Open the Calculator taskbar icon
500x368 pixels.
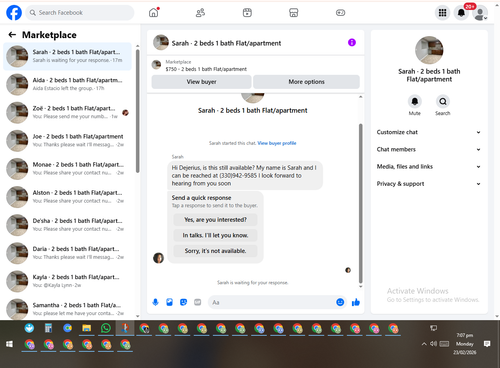click(48, 328)
